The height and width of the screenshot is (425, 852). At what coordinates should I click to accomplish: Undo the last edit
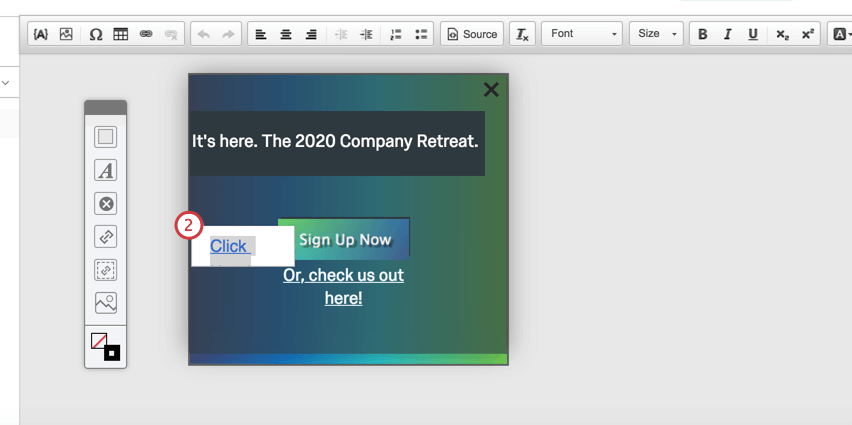[204, 34]
